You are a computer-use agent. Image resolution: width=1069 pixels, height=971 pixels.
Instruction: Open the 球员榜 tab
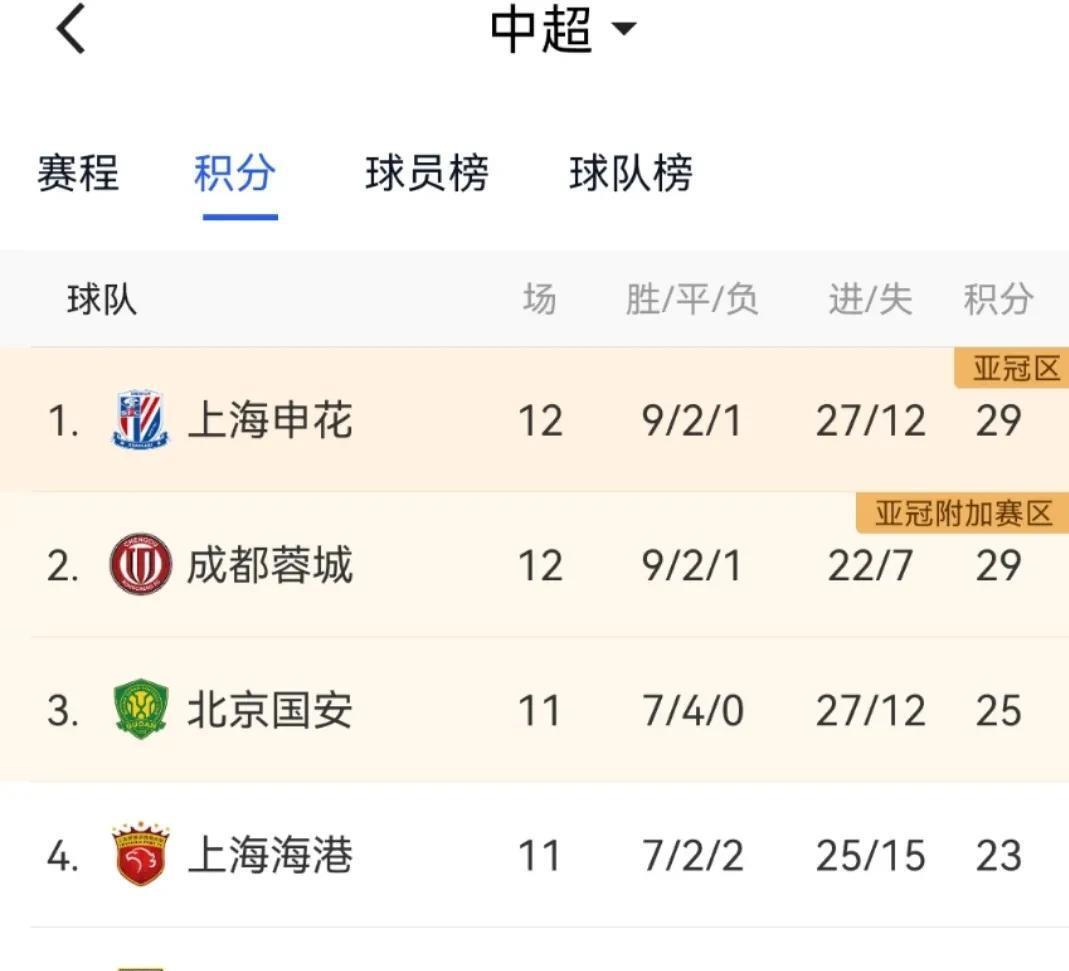click(427, 174)
